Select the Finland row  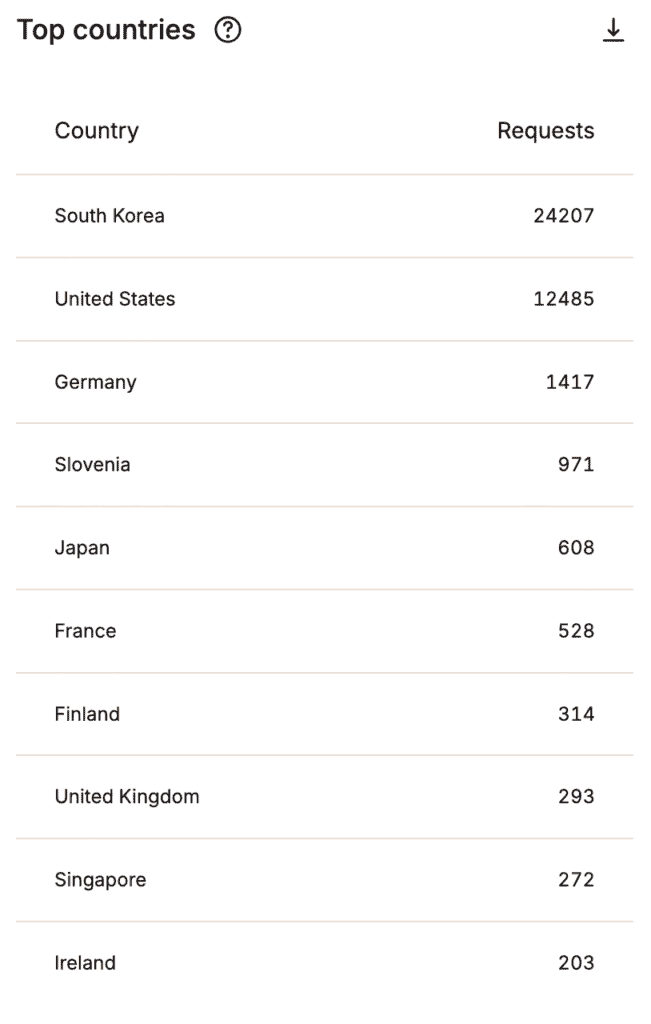tap(325, 714)
